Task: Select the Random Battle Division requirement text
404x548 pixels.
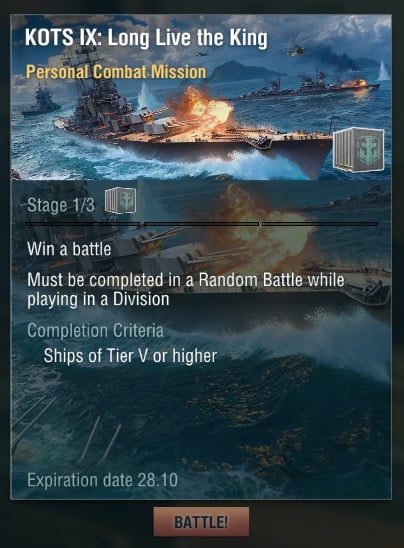Action: coord(186,290)
